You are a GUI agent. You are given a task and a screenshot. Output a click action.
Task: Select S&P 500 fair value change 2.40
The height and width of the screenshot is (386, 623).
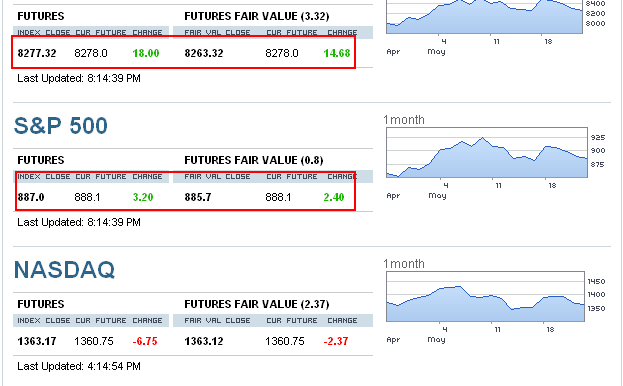[x=334, y=197]
